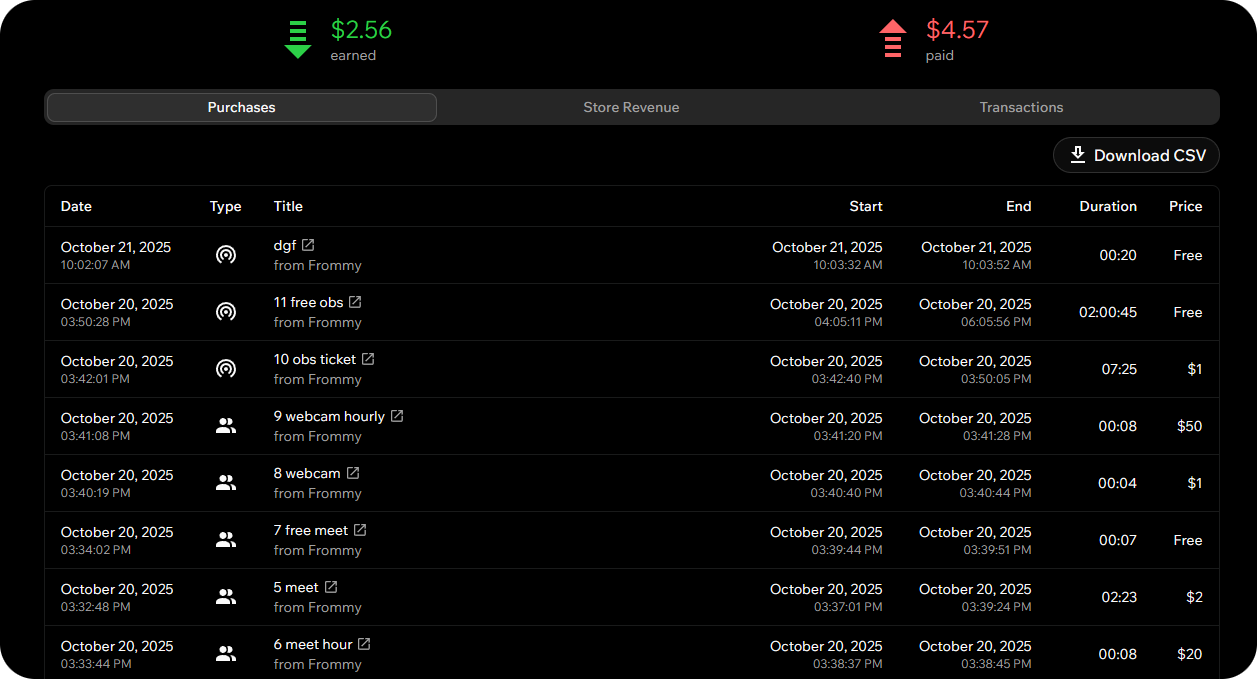Viewport: 1257px width, 679px height.
Task: Switch to the Store Revenue tab
Action: tap(631, 107)
